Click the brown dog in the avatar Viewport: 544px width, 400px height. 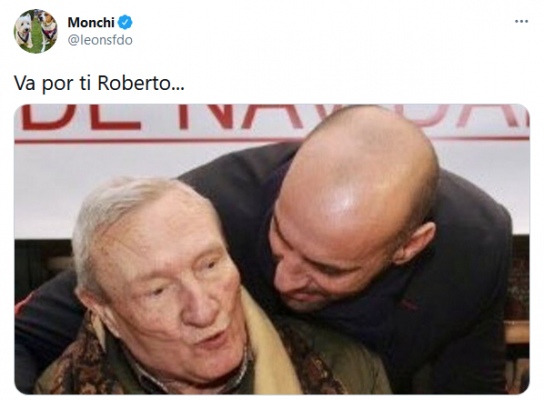[x=47, y=28]
